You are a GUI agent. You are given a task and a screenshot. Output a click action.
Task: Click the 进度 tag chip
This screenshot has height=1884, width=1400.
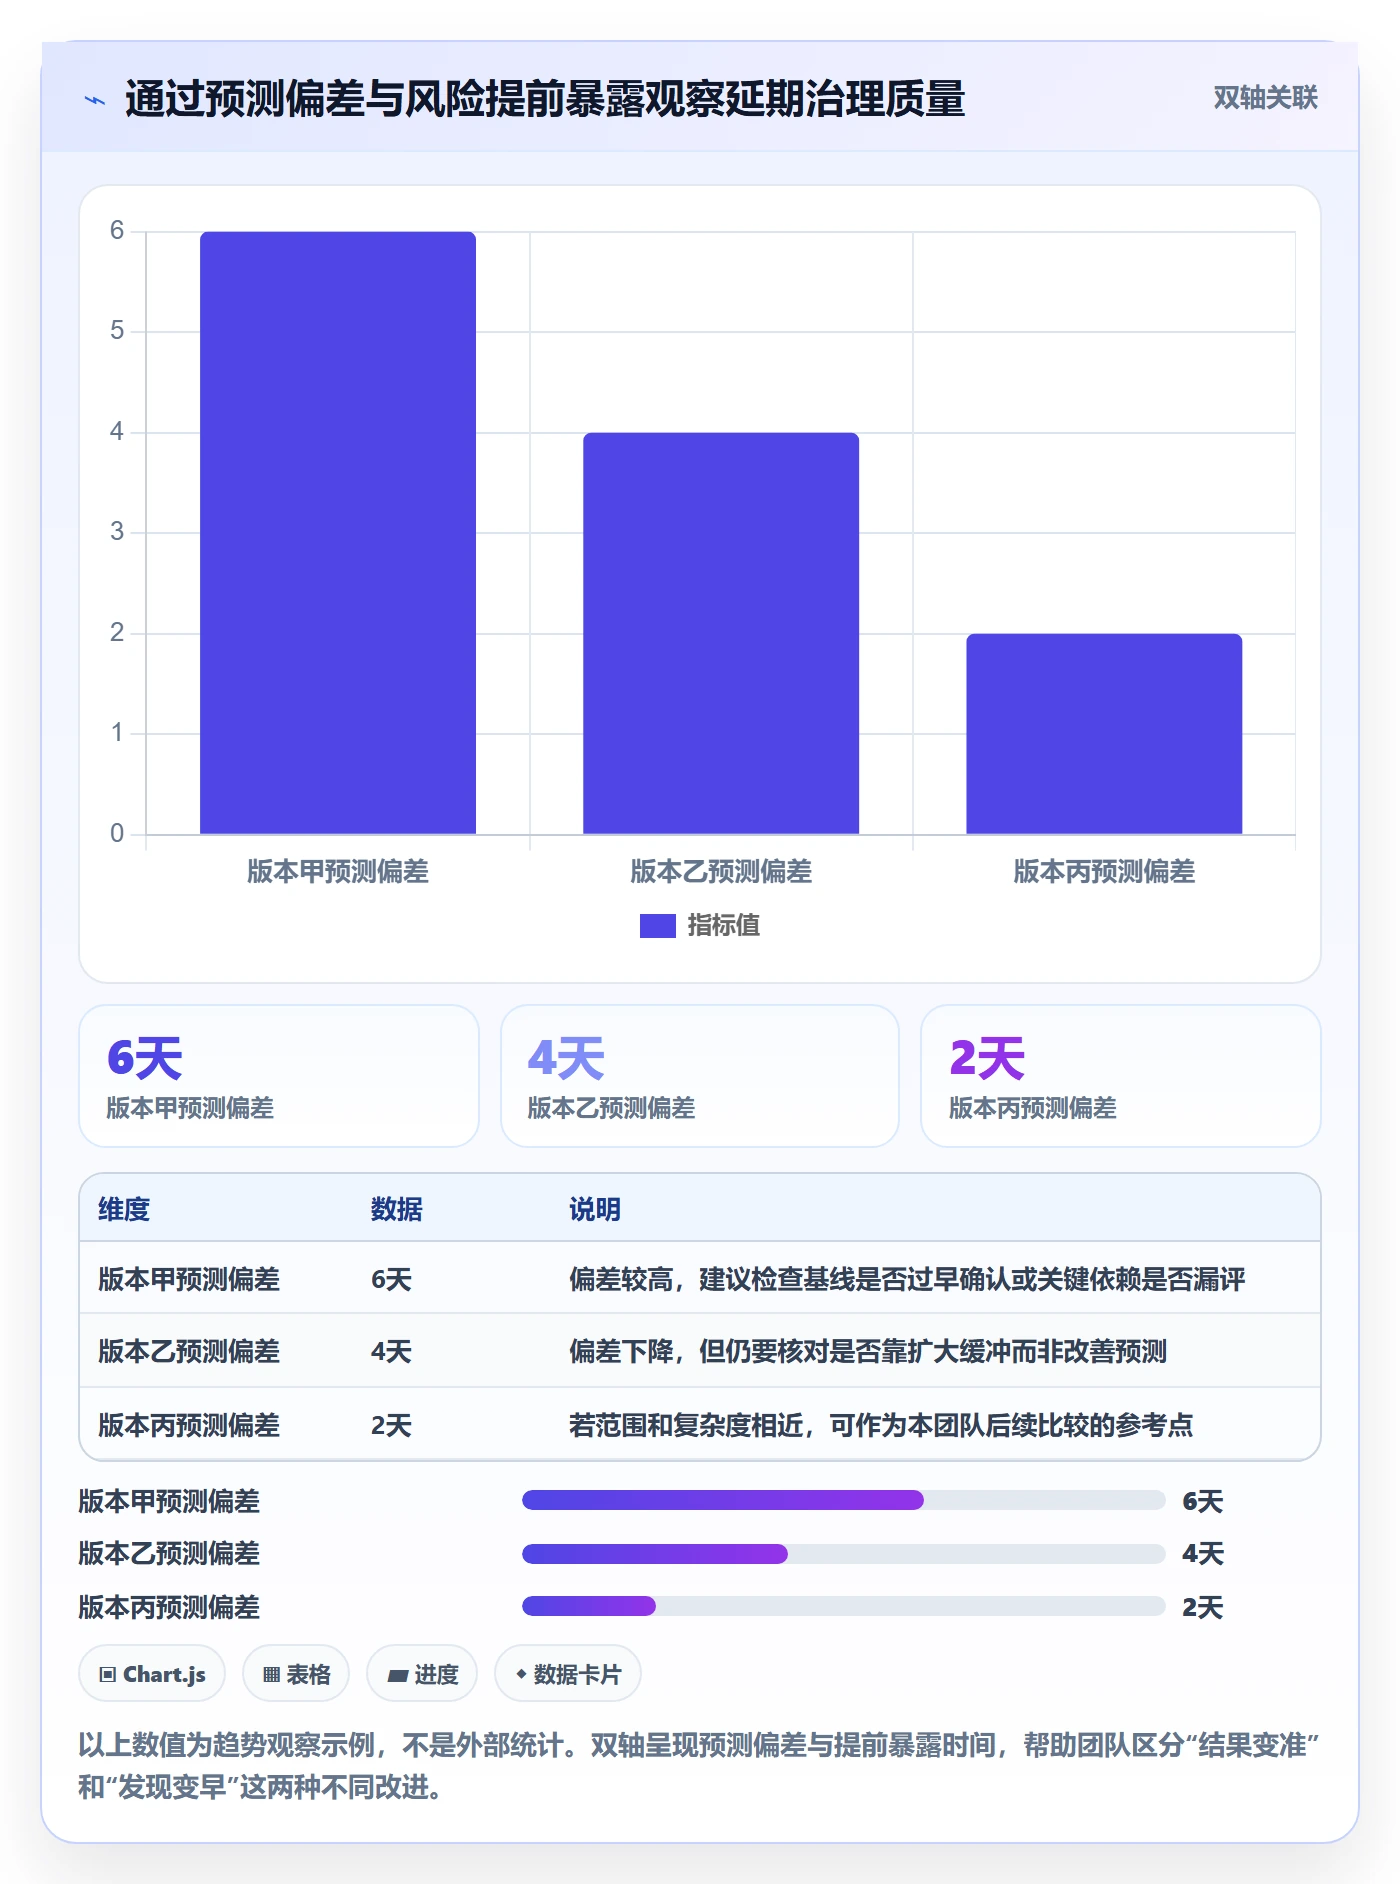click(422, 1674)
